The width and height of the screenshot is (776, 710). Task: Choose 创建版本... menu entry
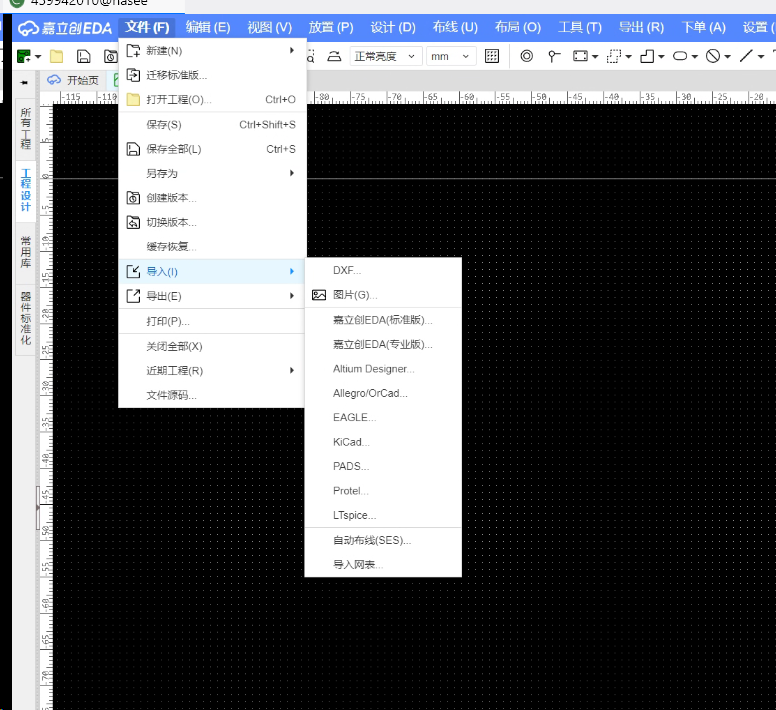click(x=212, y=198)
